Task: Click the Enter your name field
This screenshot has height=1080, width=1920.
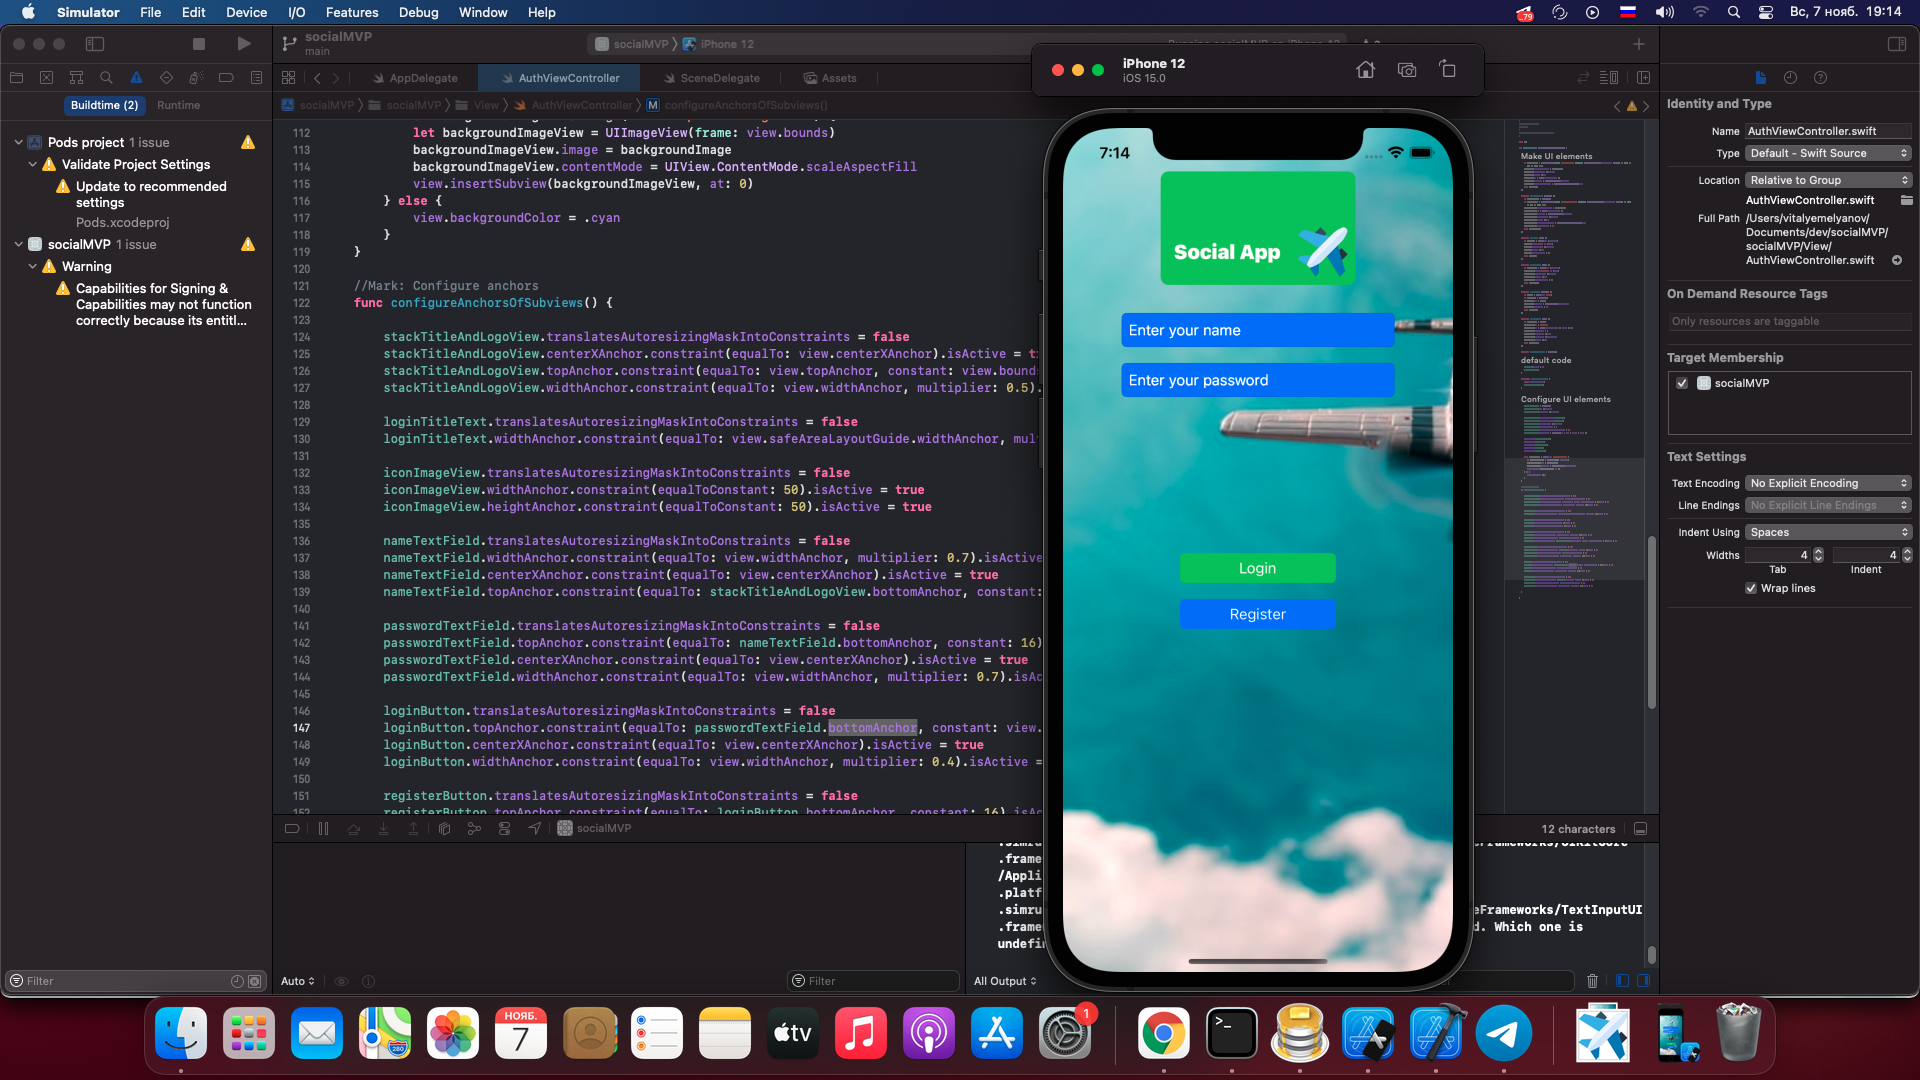Action: coord(1257,330)
